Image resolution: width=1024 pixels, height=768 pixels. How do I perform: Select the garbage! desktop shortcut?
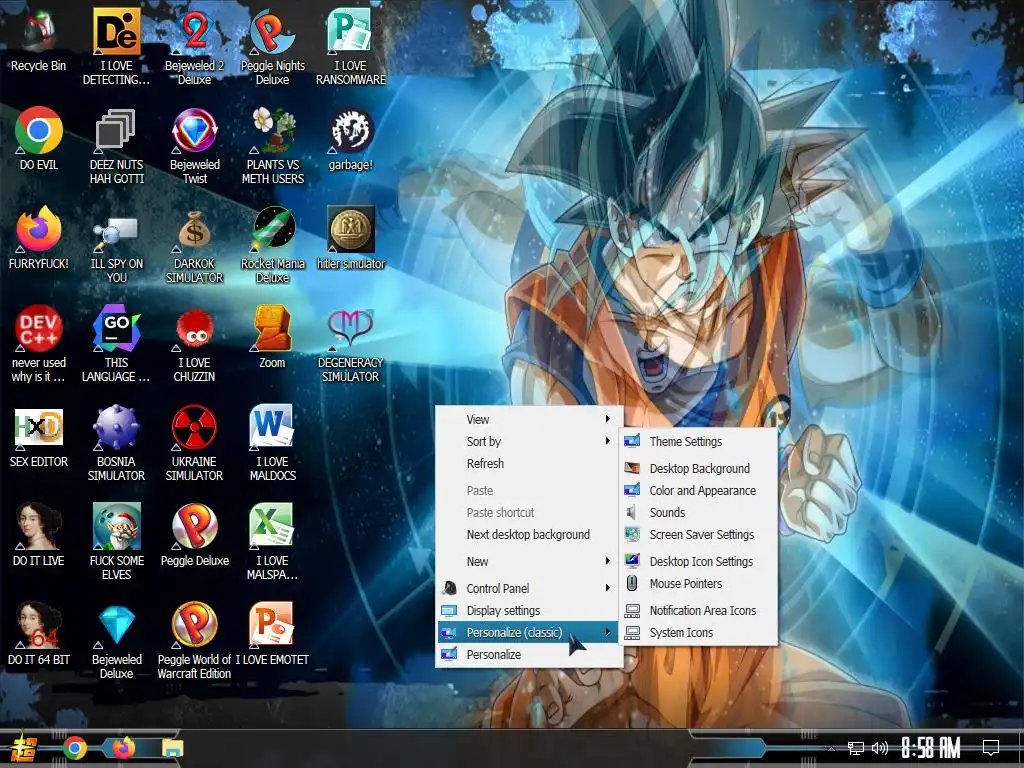coord(351,130)
